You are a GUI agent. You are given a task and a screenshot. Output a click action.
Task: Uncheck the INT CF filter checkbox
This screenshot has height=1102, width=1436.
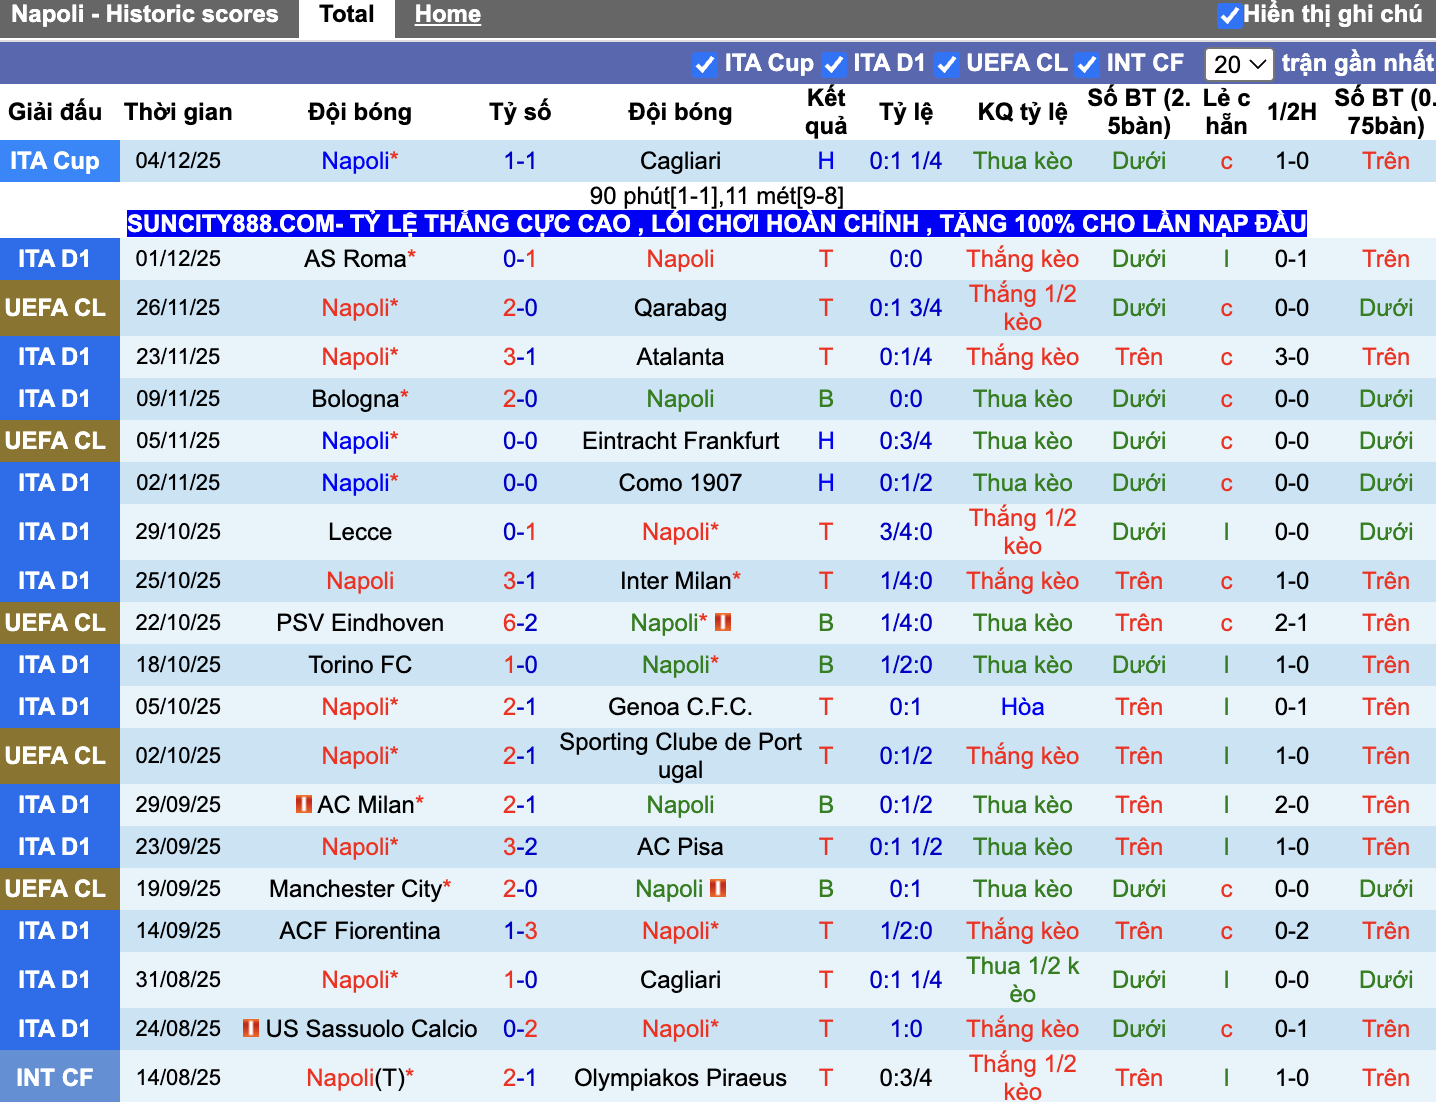point(1086,64)
